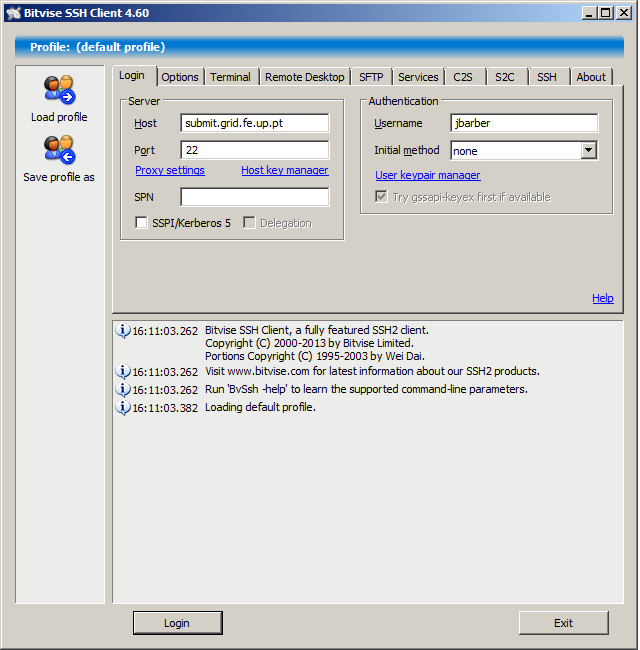640x650 pixels.
Task: Open the Services tab
Action: [x=418, y=77]
